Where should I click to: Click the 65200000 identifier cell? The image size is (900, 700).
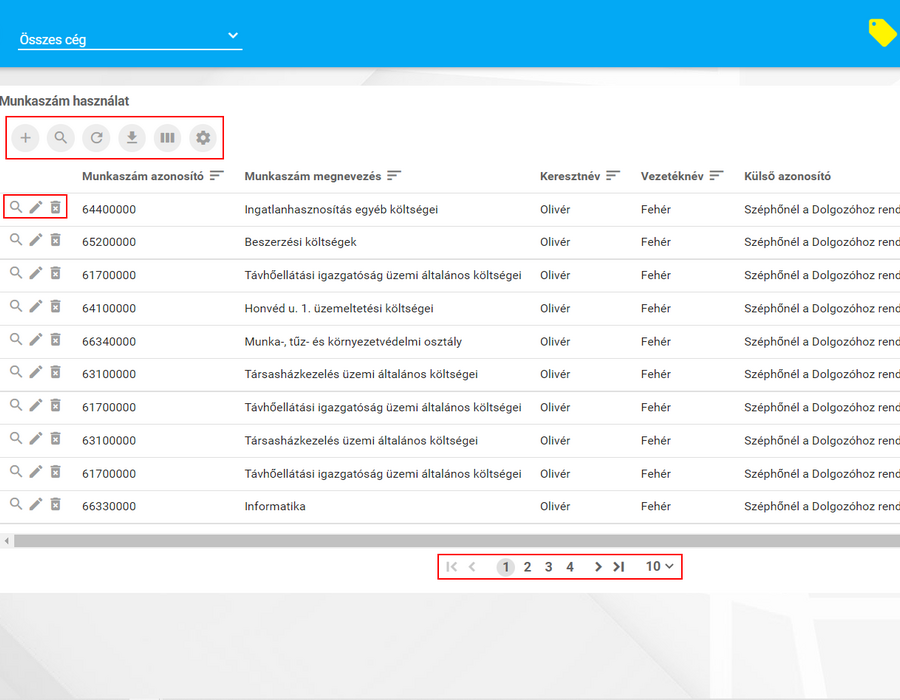click(x=109, y=242)
